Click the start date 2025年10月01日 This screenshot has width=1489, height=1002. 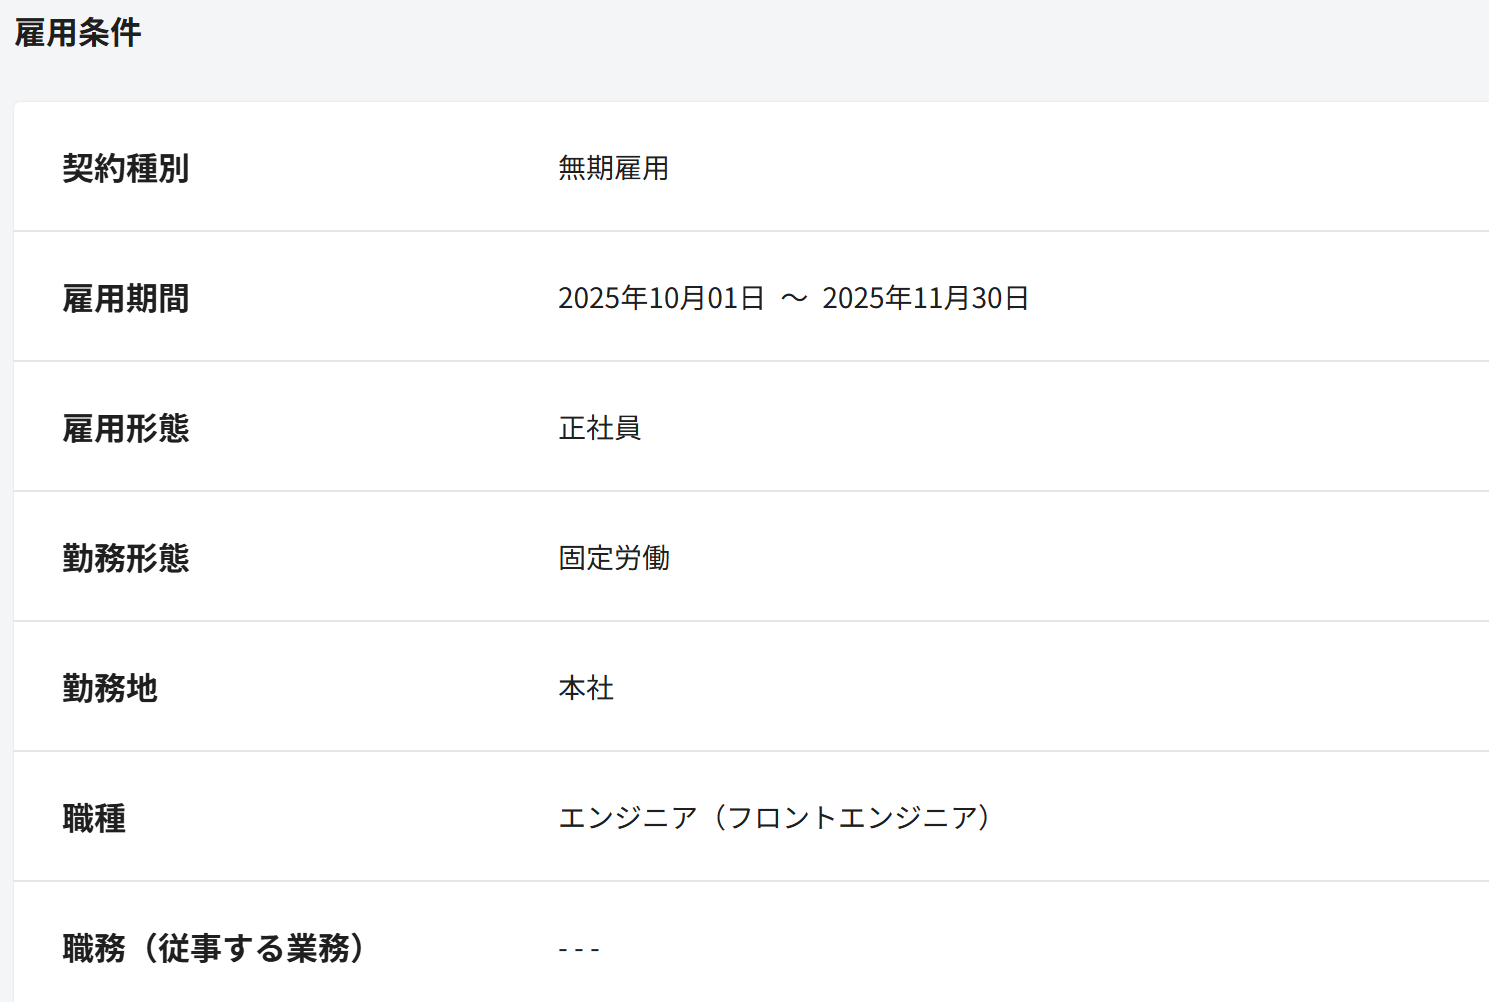(x=661, y=298)
